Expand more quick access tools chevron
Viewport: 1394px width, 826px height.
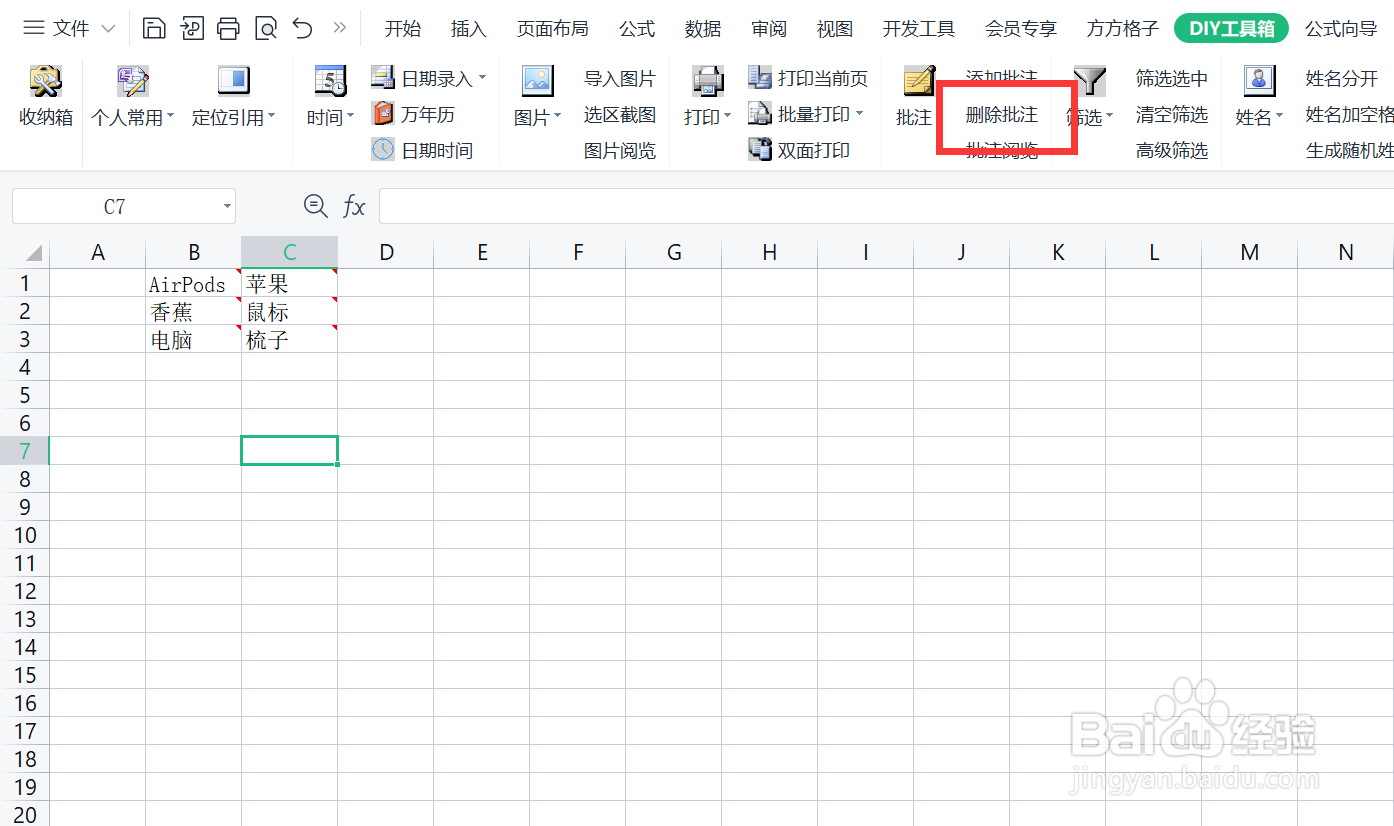pos(340,28)
